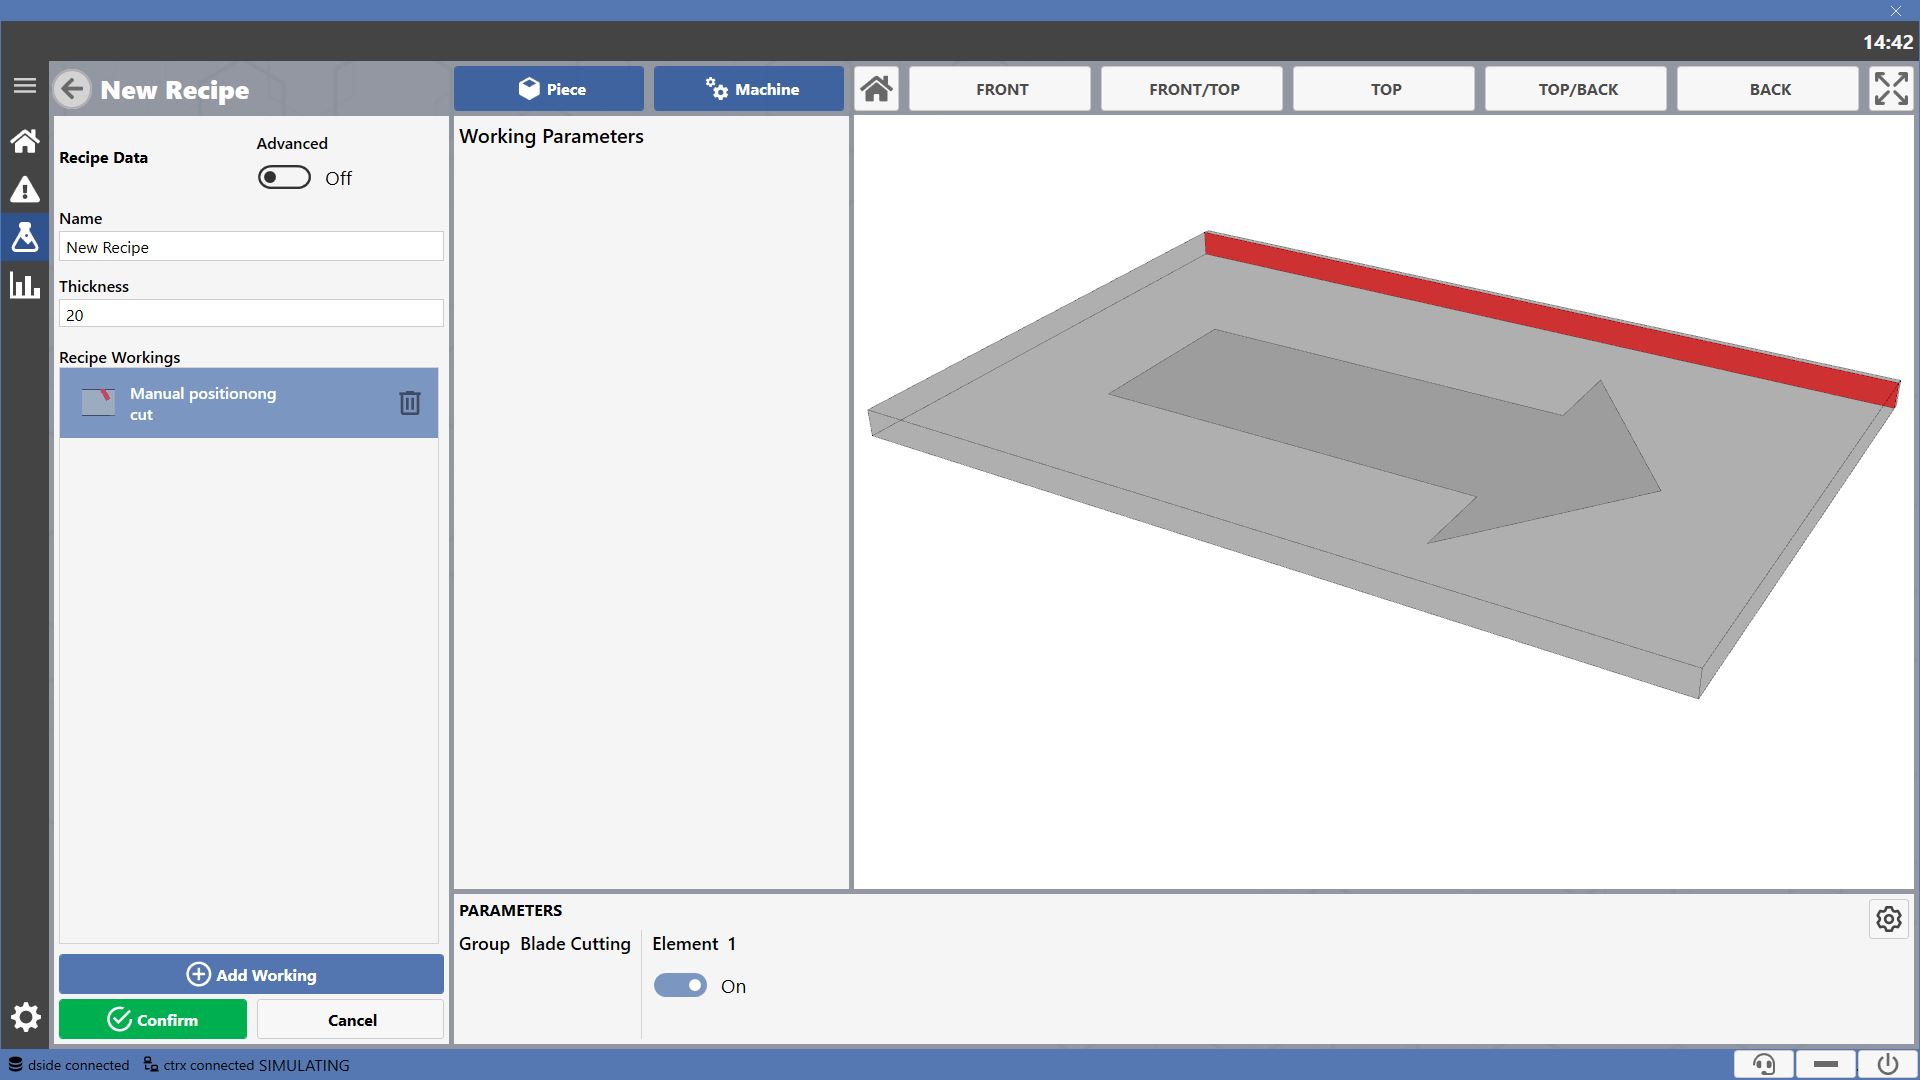This screenshot has height=1080, width=1920.
Task: Click the Thickness input field
Action: pyautogui.click(x=251, y=314)
